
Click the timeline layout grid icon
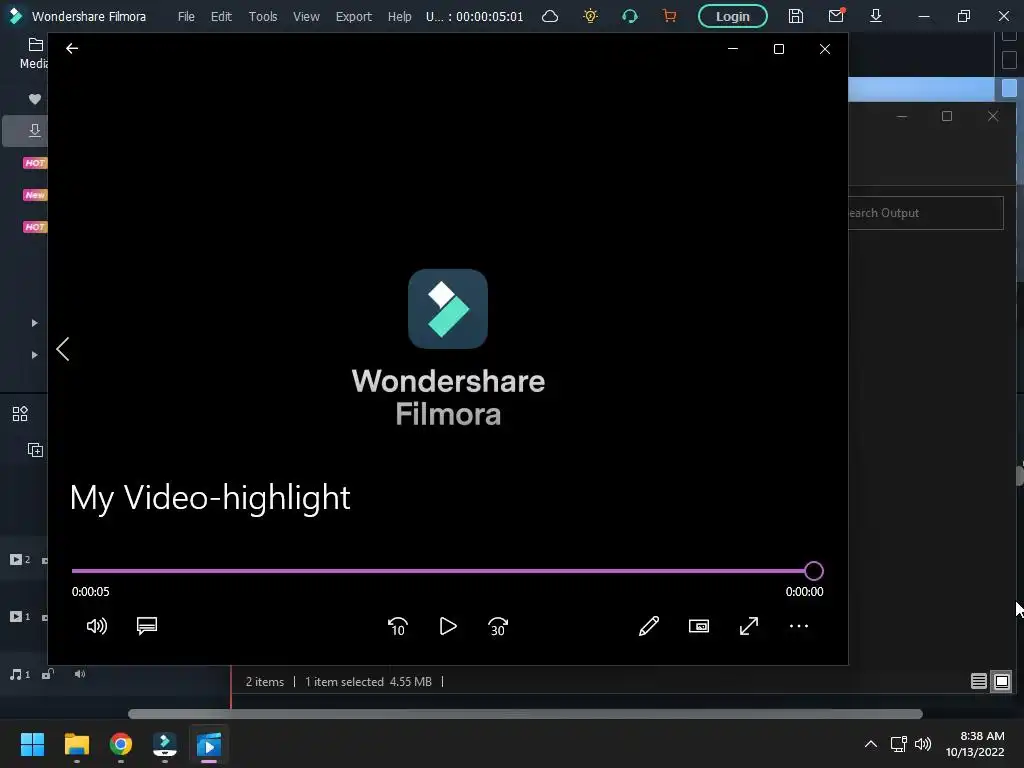[20, 414]
